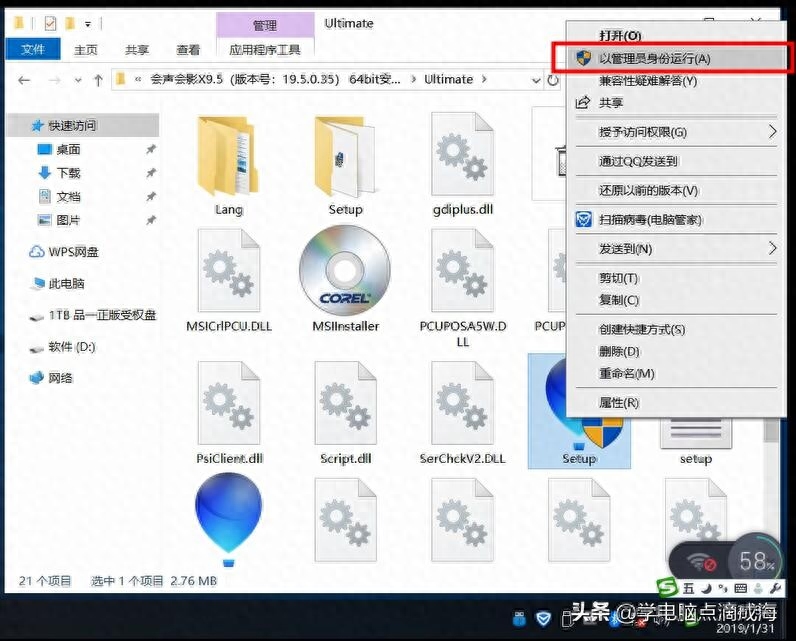Viewport: 796px width, 641px height.
Task: Choose 打开(O) in context menu
Action: (675, 36)
